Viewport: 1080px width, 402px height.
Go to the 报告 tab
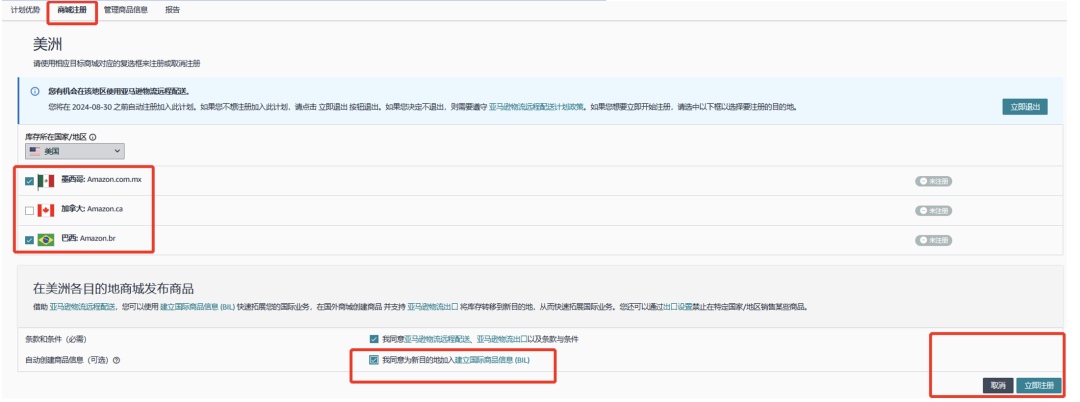click(x=173, y=10)
